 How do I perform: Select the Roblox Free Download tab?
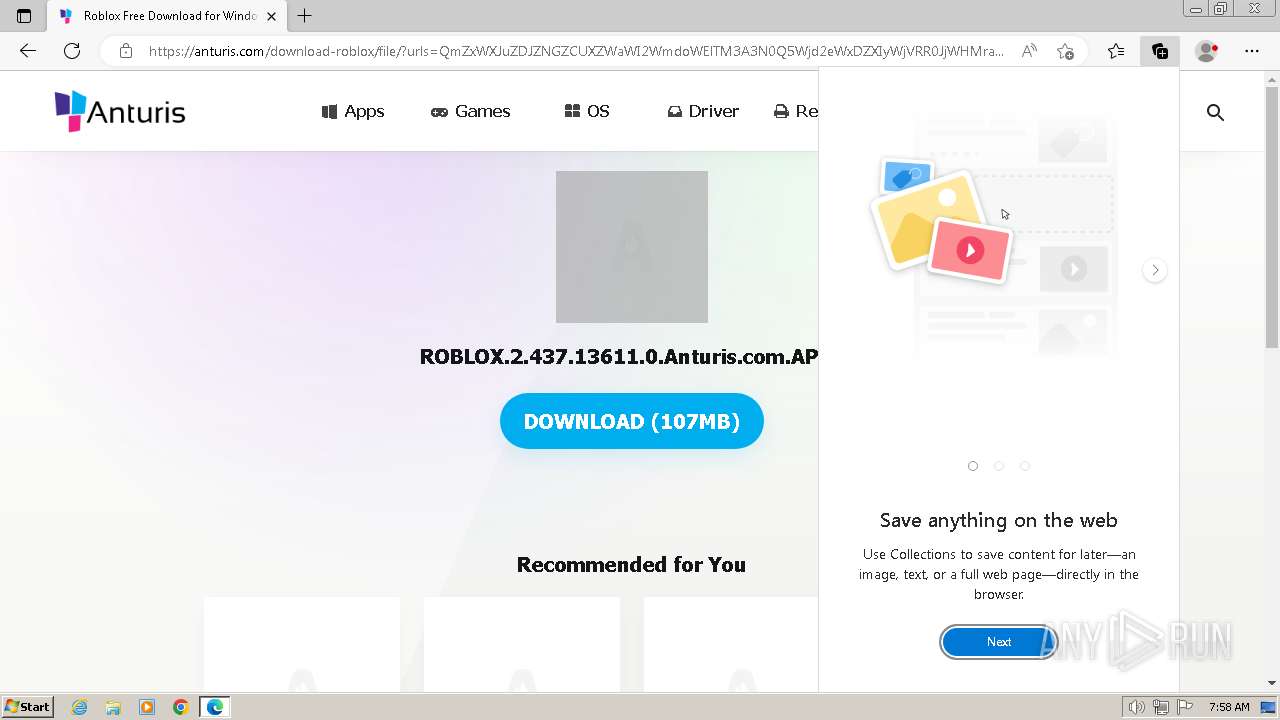pyautogui.click(x=166, y=16)
